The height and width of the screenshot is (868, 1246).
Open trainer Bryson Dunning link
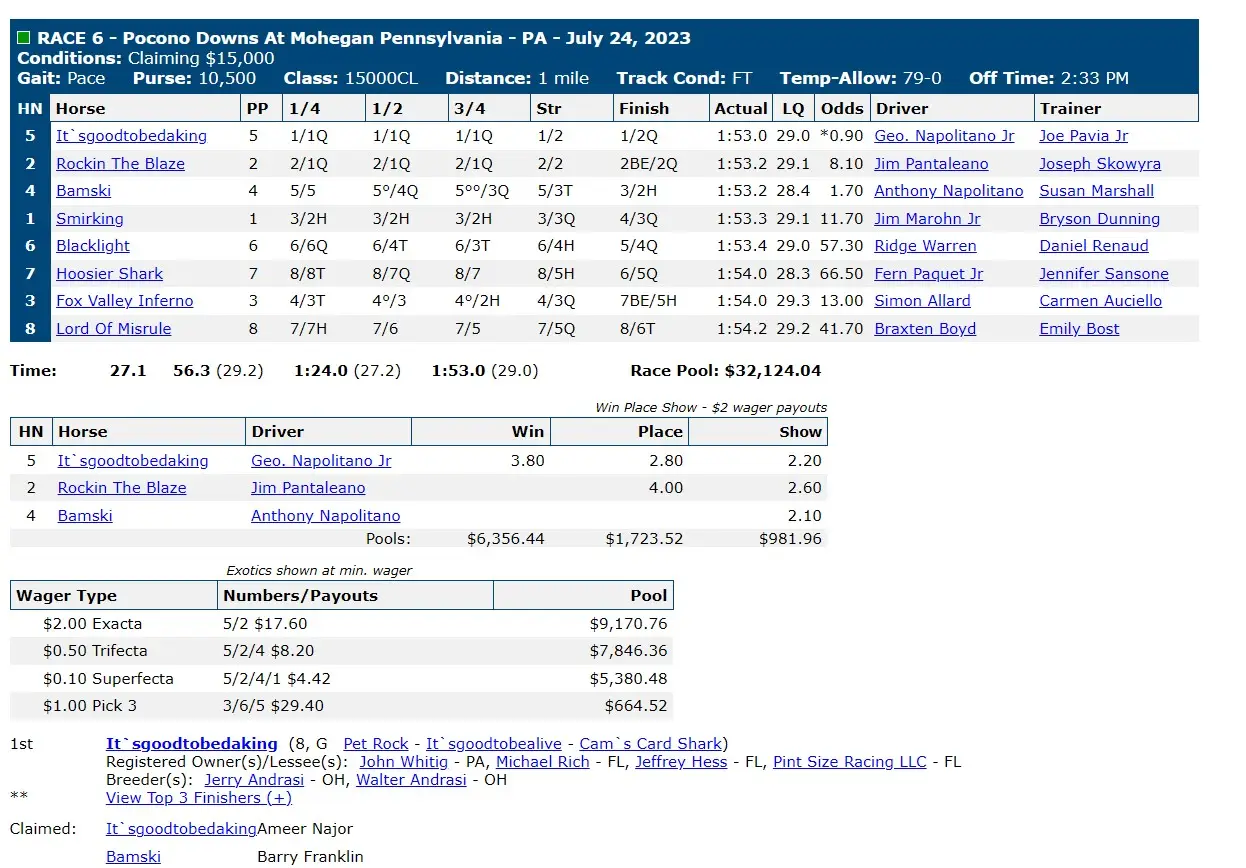(x=1100, y=219)
